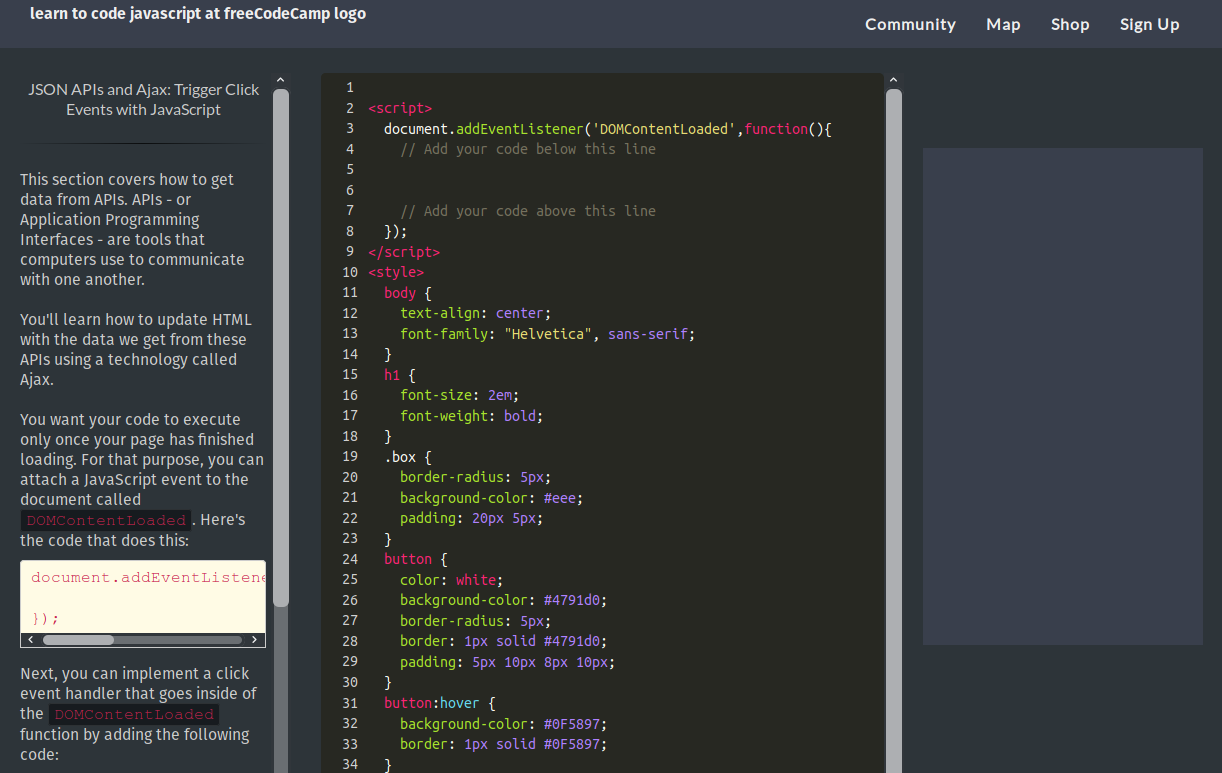The height and width of the screenshot is (773, 1222).
Task: Click the scroll-up arrow above the instructions panel
Action: pyautogui.click(x=280, y=79)
